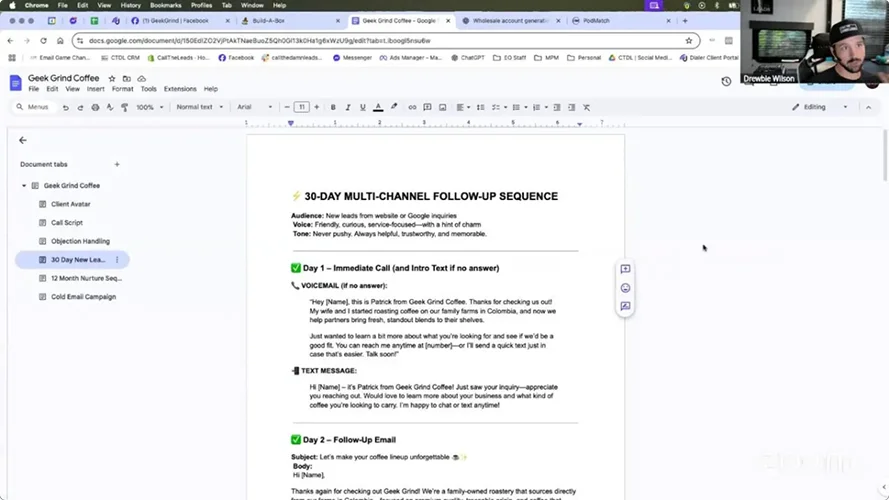The width and height of the screenshot is (889, 500).
Task: Click the font size field showing 11
Action: point(302,107)
